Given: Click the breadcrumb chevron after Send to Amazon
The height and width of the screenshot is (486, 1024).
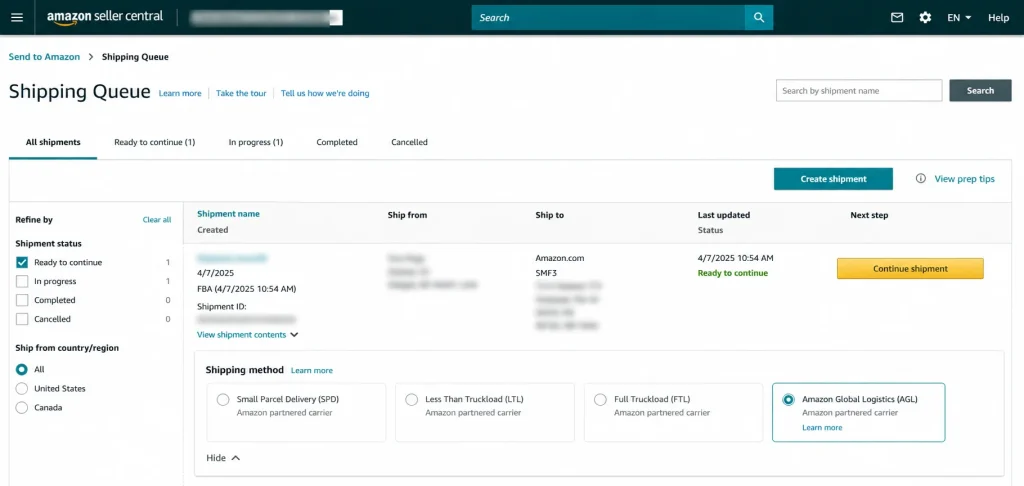Looking at the screenshot, I should 91,57.
